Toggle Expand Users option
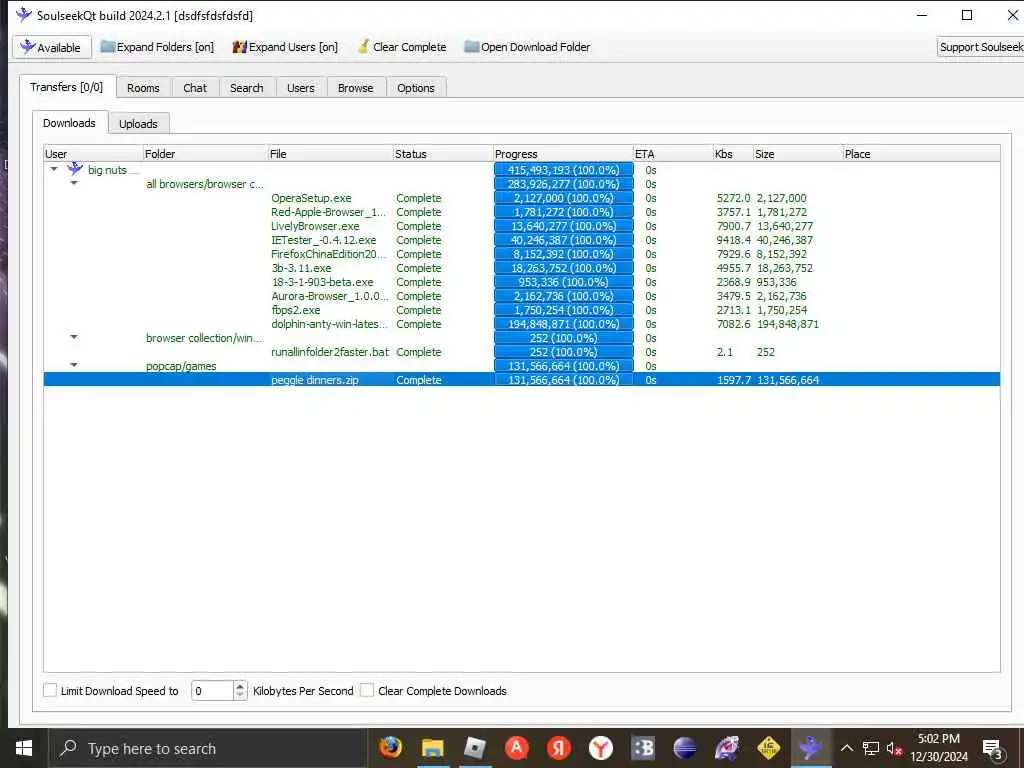Viewport: 1024px width, 768px height. click(x=285, y=47)
